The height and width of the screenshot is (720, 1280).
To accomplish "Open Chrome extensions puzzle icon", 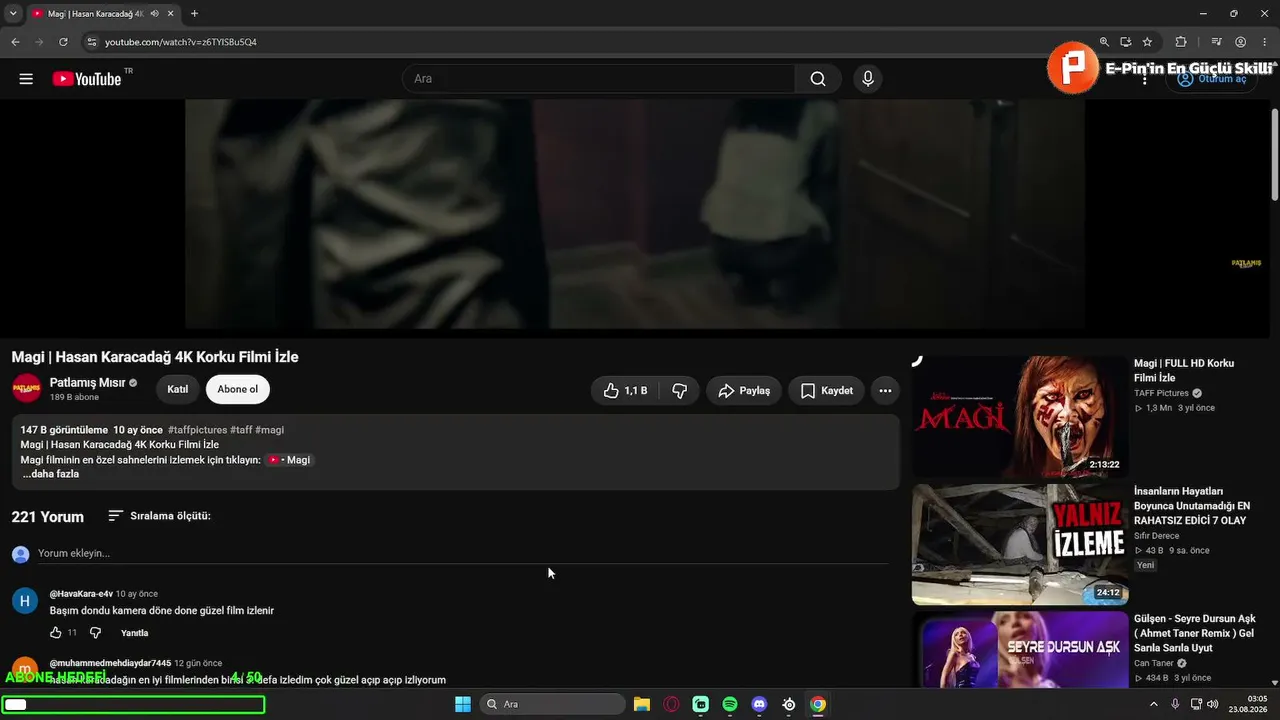I will click(x=1181, y=42).
